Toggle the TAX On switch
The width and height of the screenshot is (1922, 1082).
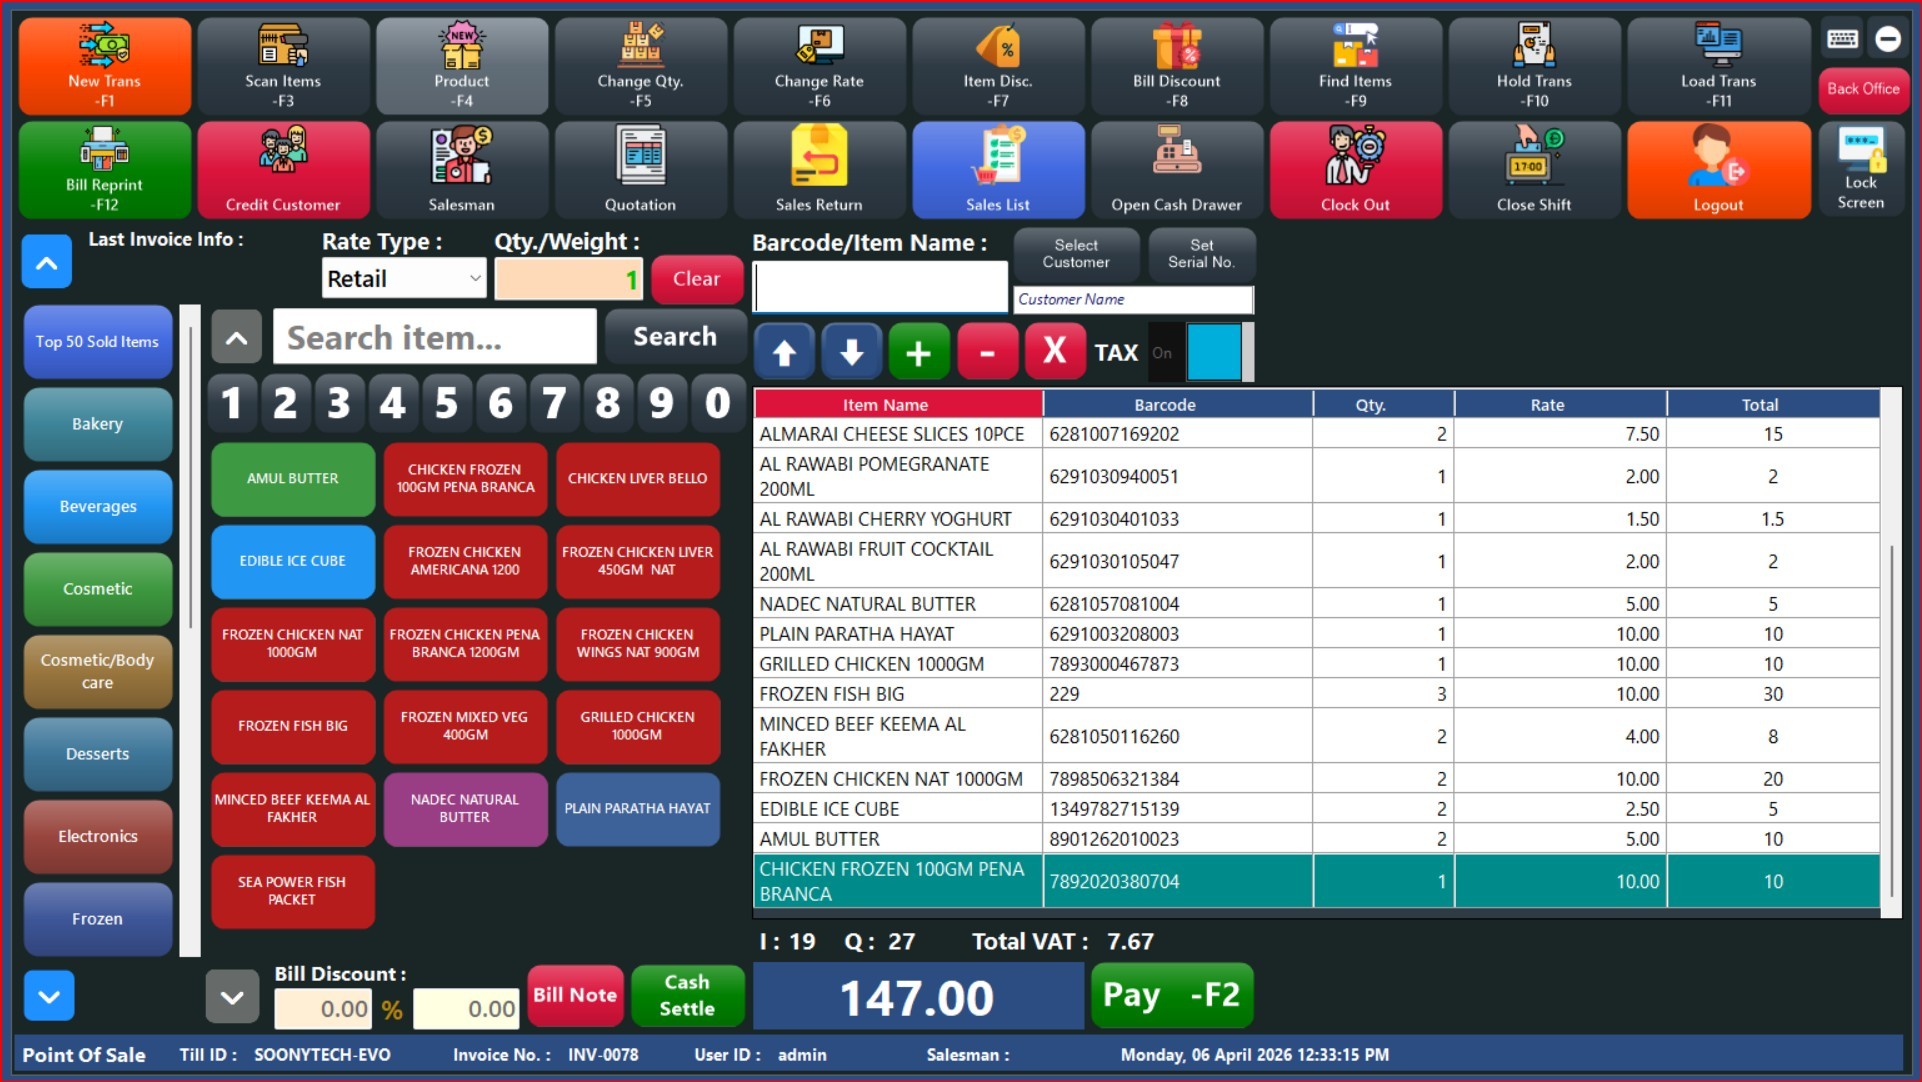tap(1163, 353)
